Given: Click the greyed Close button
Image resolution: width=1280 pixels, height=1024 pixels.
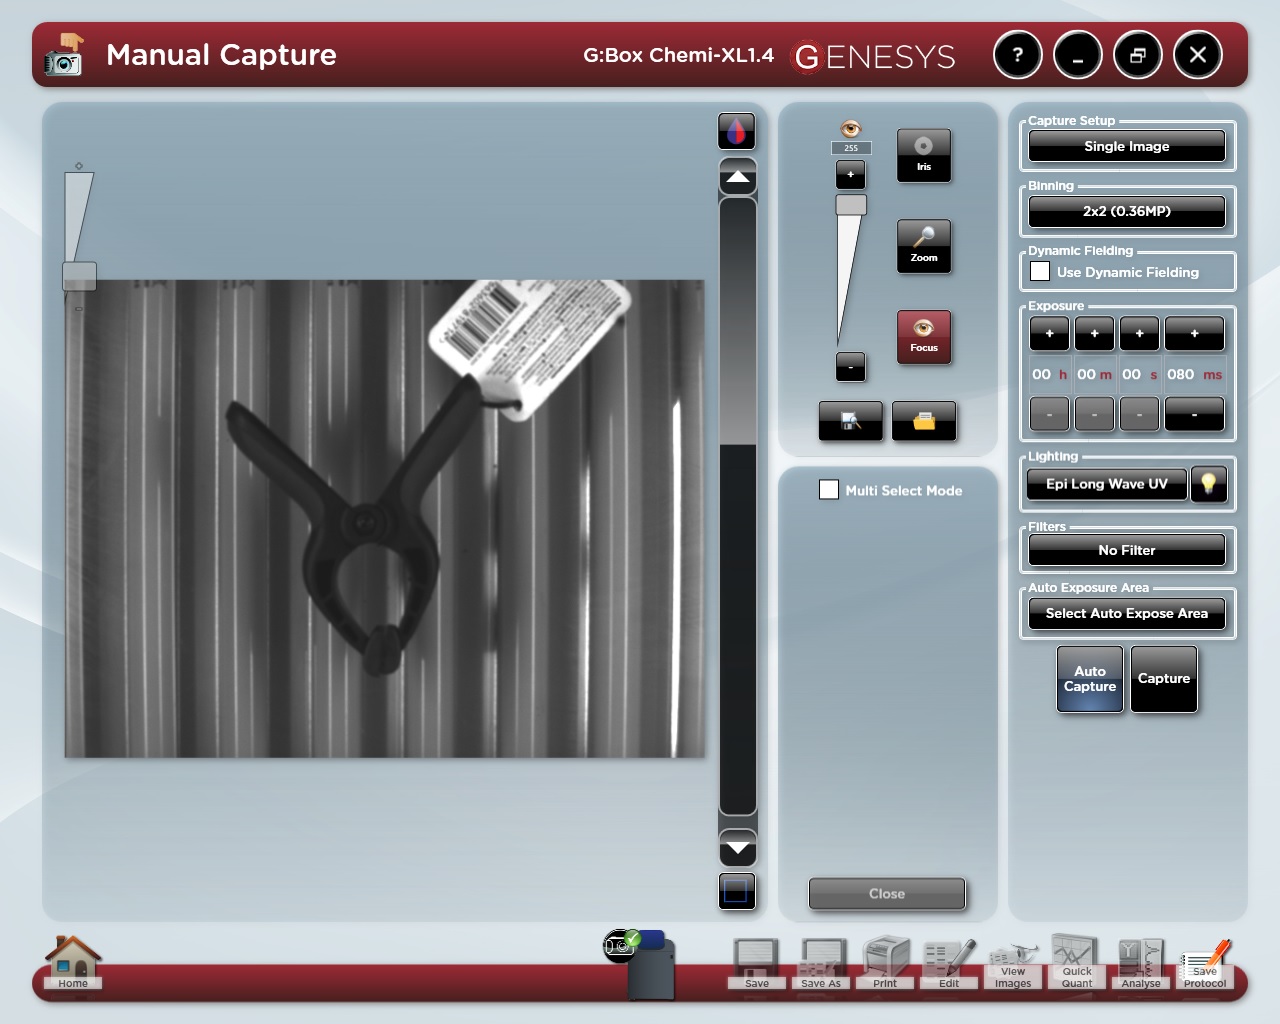Looking at the screenshot, I should point(887,894).
